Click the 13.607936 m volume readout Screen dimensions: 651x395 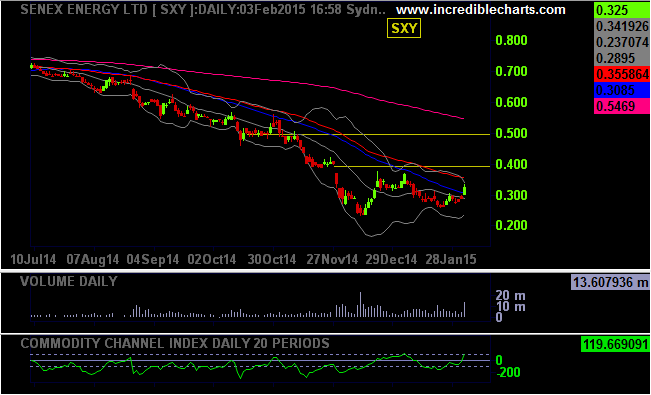tap(610, 283)
